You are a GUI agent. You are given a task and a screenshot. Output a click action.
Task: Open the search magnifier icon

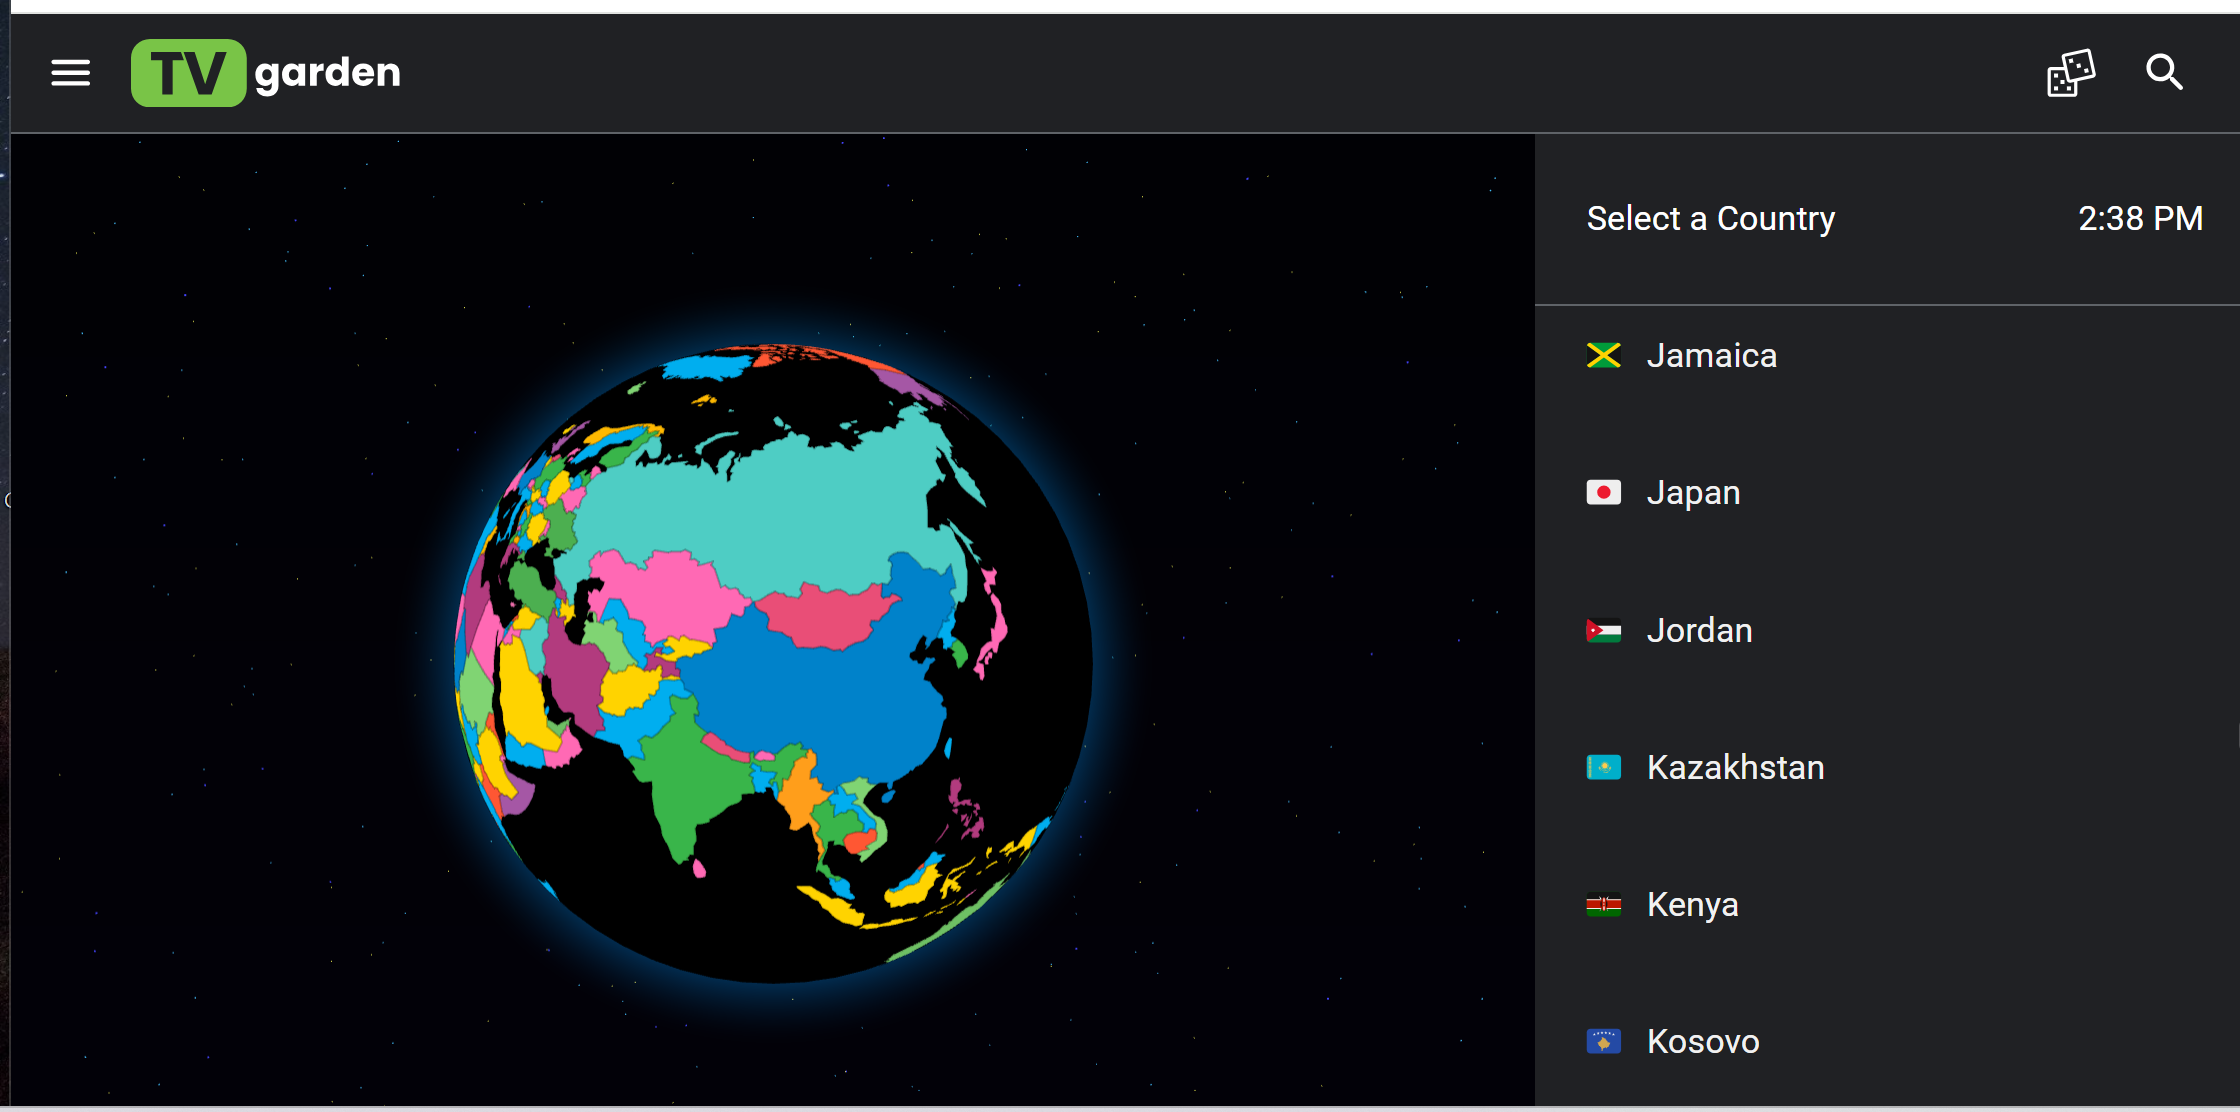[2164, 72]
